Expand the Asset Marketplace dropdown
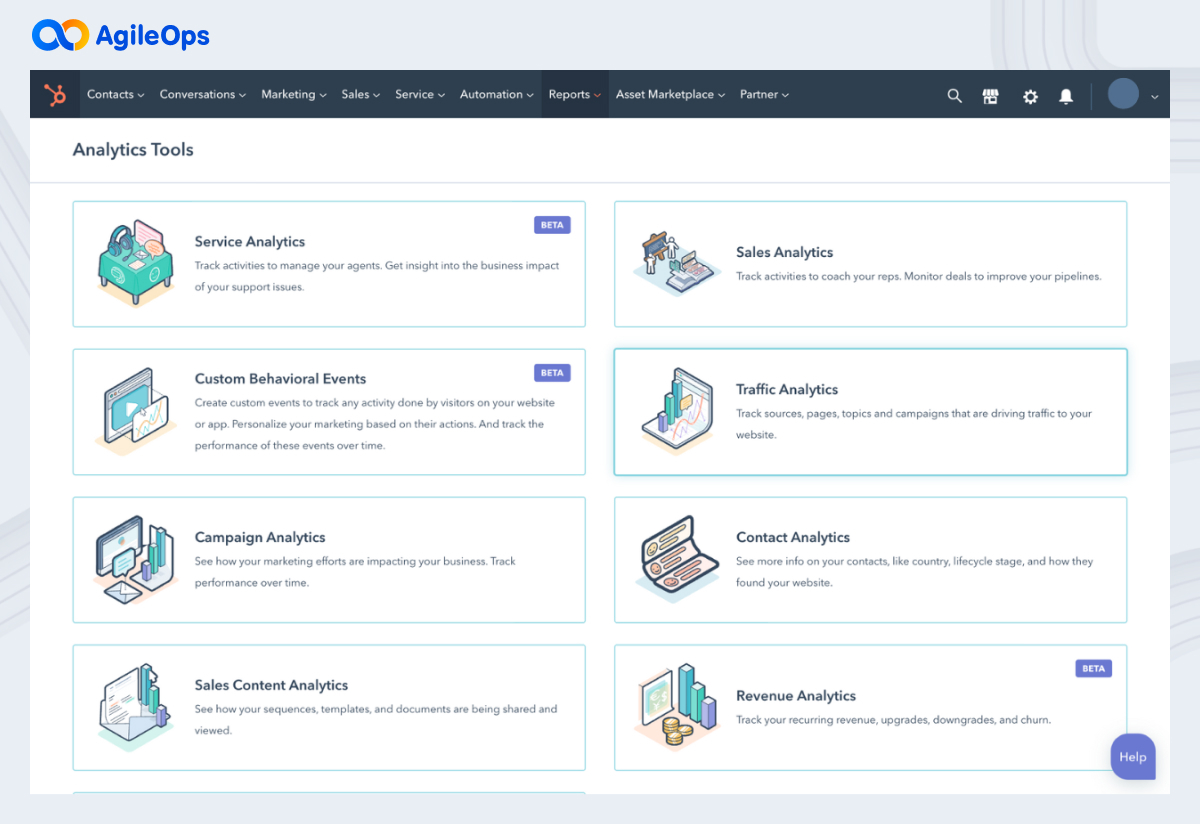The image size is (1200, 824). 670,95
